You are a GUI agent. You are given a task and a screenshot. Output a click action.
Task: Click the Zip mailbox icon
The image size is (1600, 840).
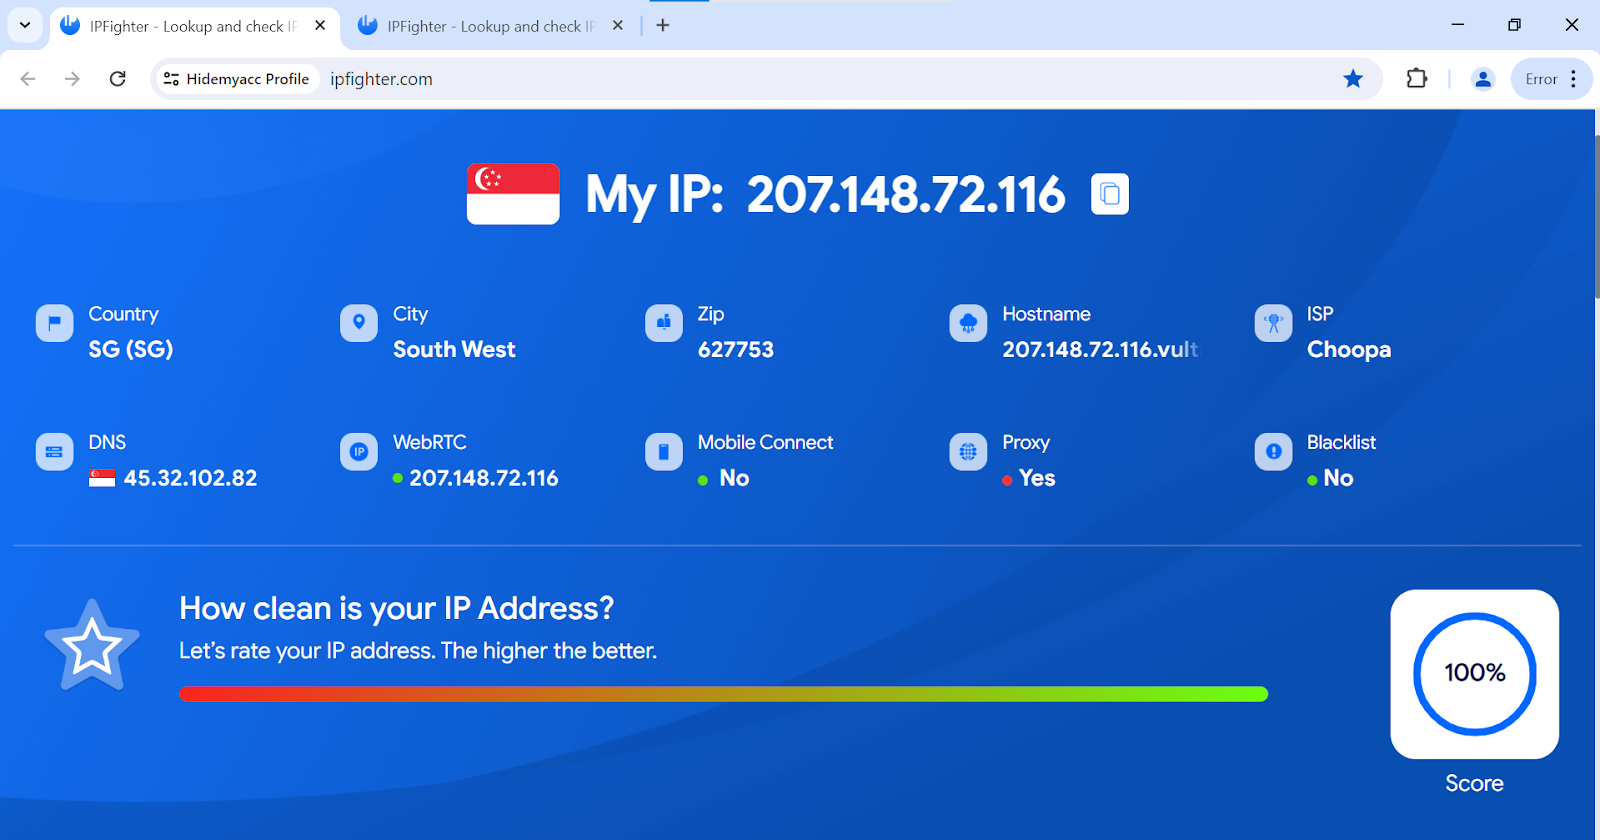pos(664,323)
